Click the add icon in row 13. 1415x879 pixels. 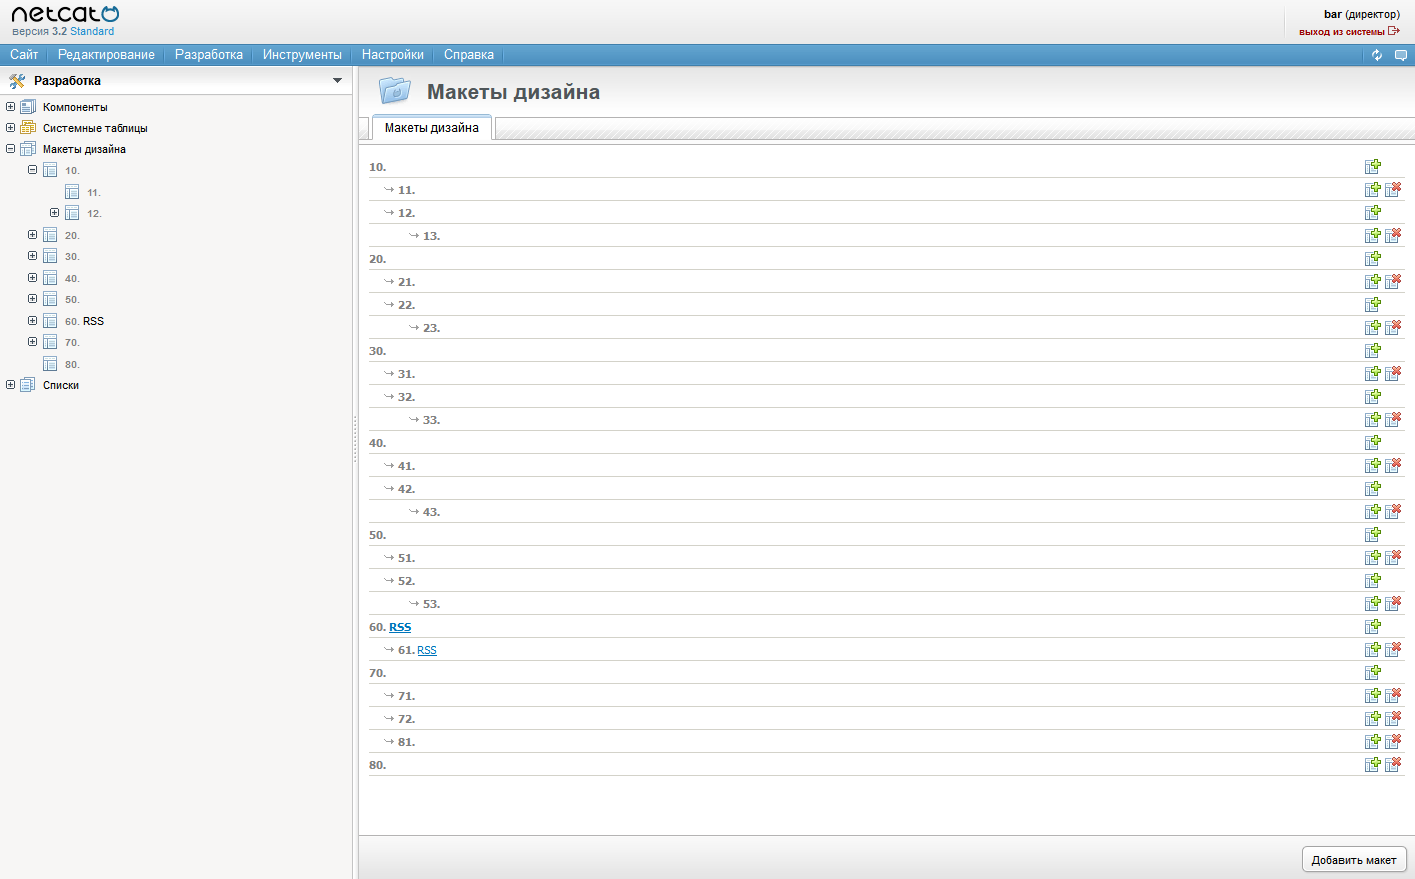coord(1373,236)
